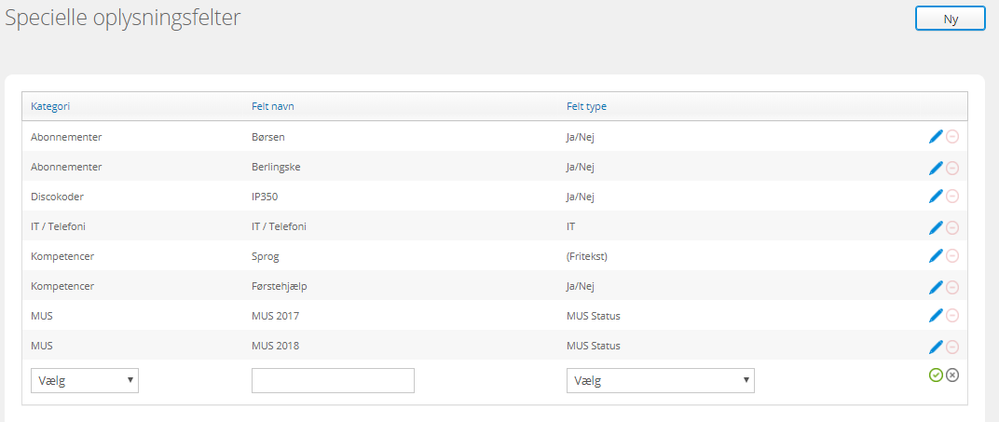
Task: Click the Sprog field name
Action: click(x=266, y=256)
